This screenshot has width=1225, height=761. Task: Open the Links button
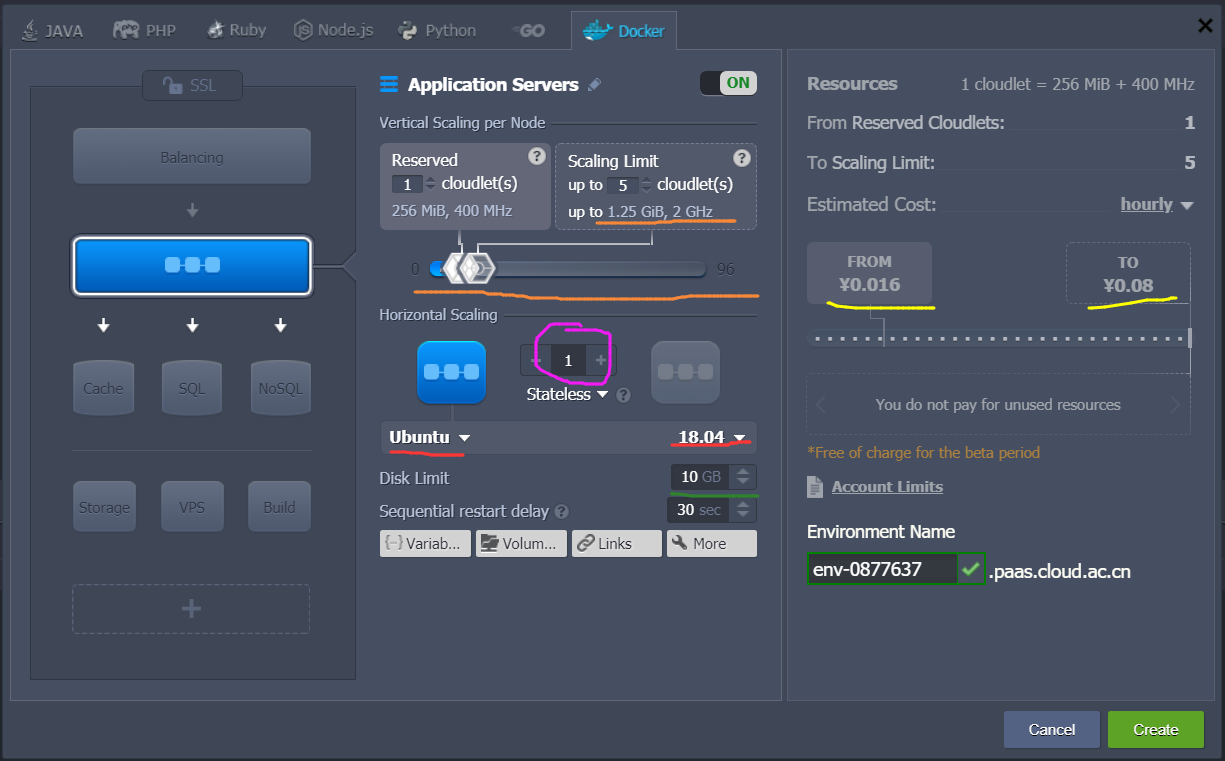pos(617,543)
